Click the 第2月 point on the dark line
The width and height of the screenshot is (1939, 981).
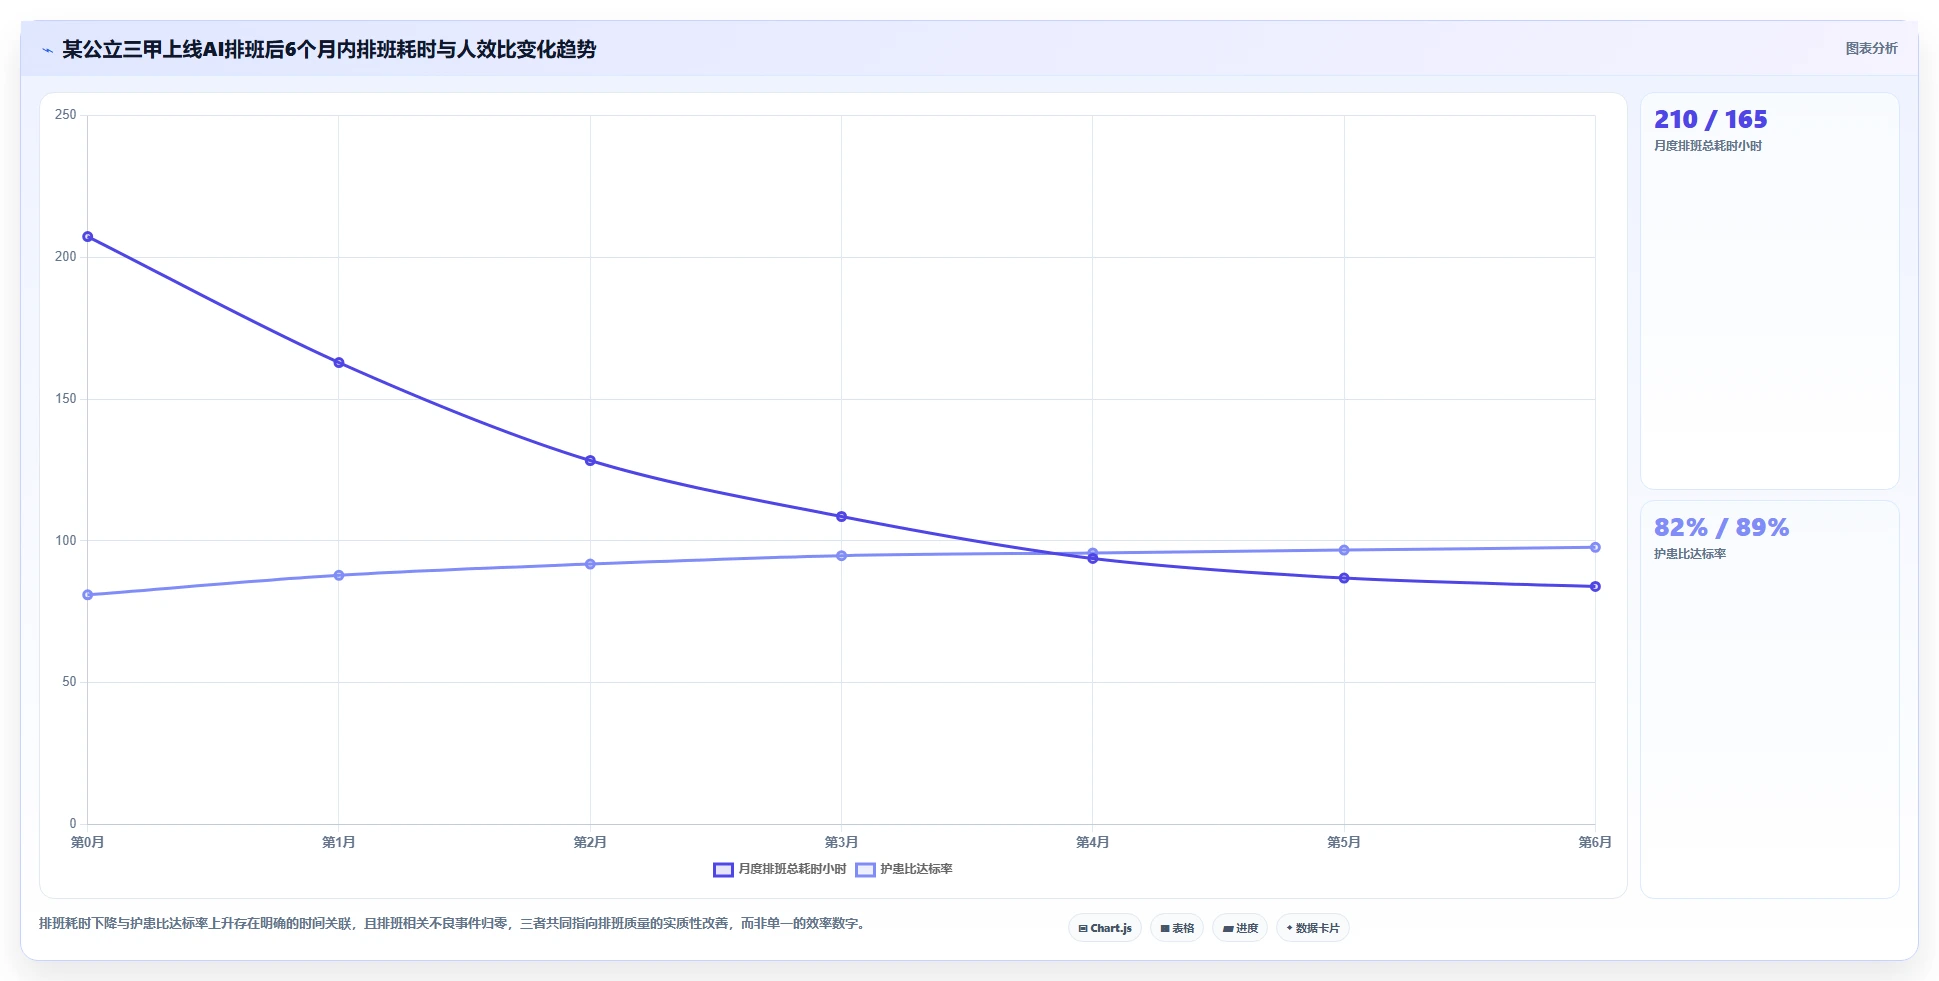point(590,461)
